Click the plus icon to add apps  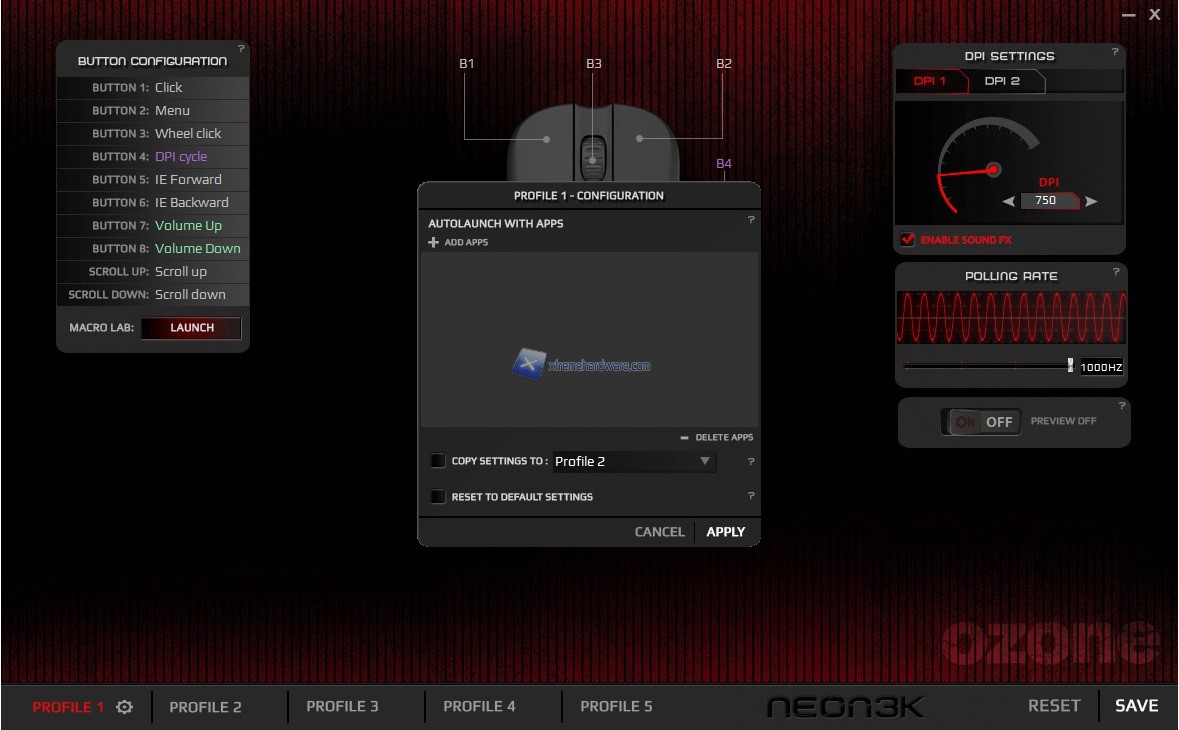(x=433, y=242)
